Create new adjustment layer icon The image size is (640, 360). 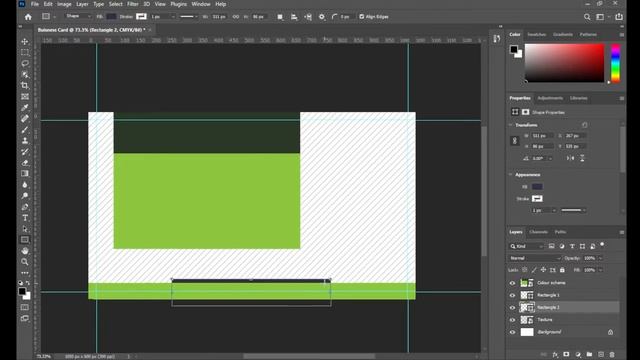[578, 354]
